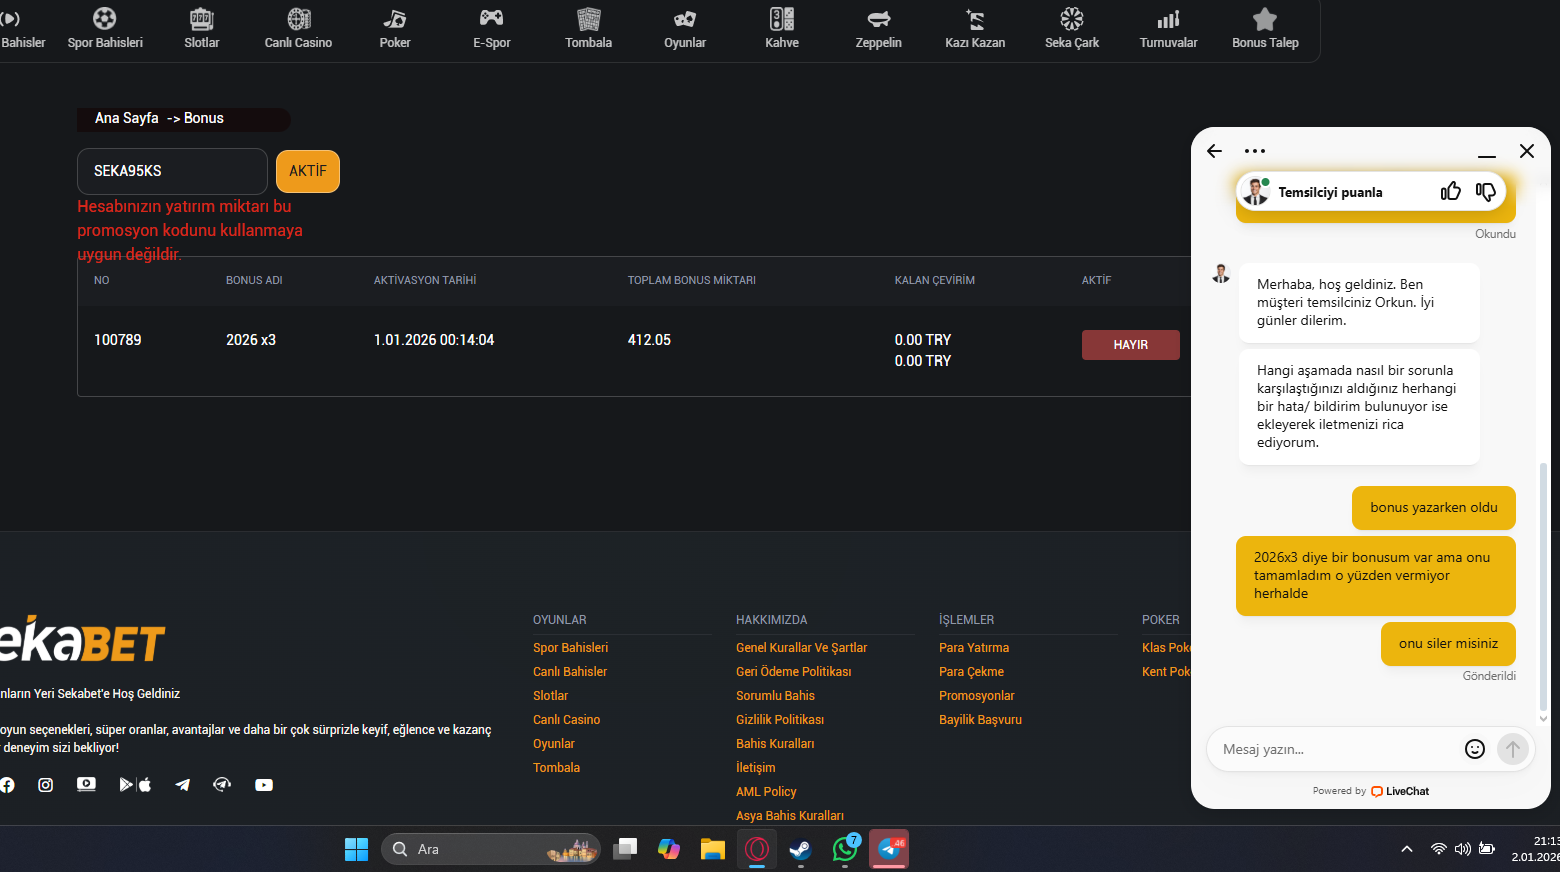Screen dimensions: 1560x872
Task: Open Bayilik Başvuru footer link
Action: click(x=980, y=720)
